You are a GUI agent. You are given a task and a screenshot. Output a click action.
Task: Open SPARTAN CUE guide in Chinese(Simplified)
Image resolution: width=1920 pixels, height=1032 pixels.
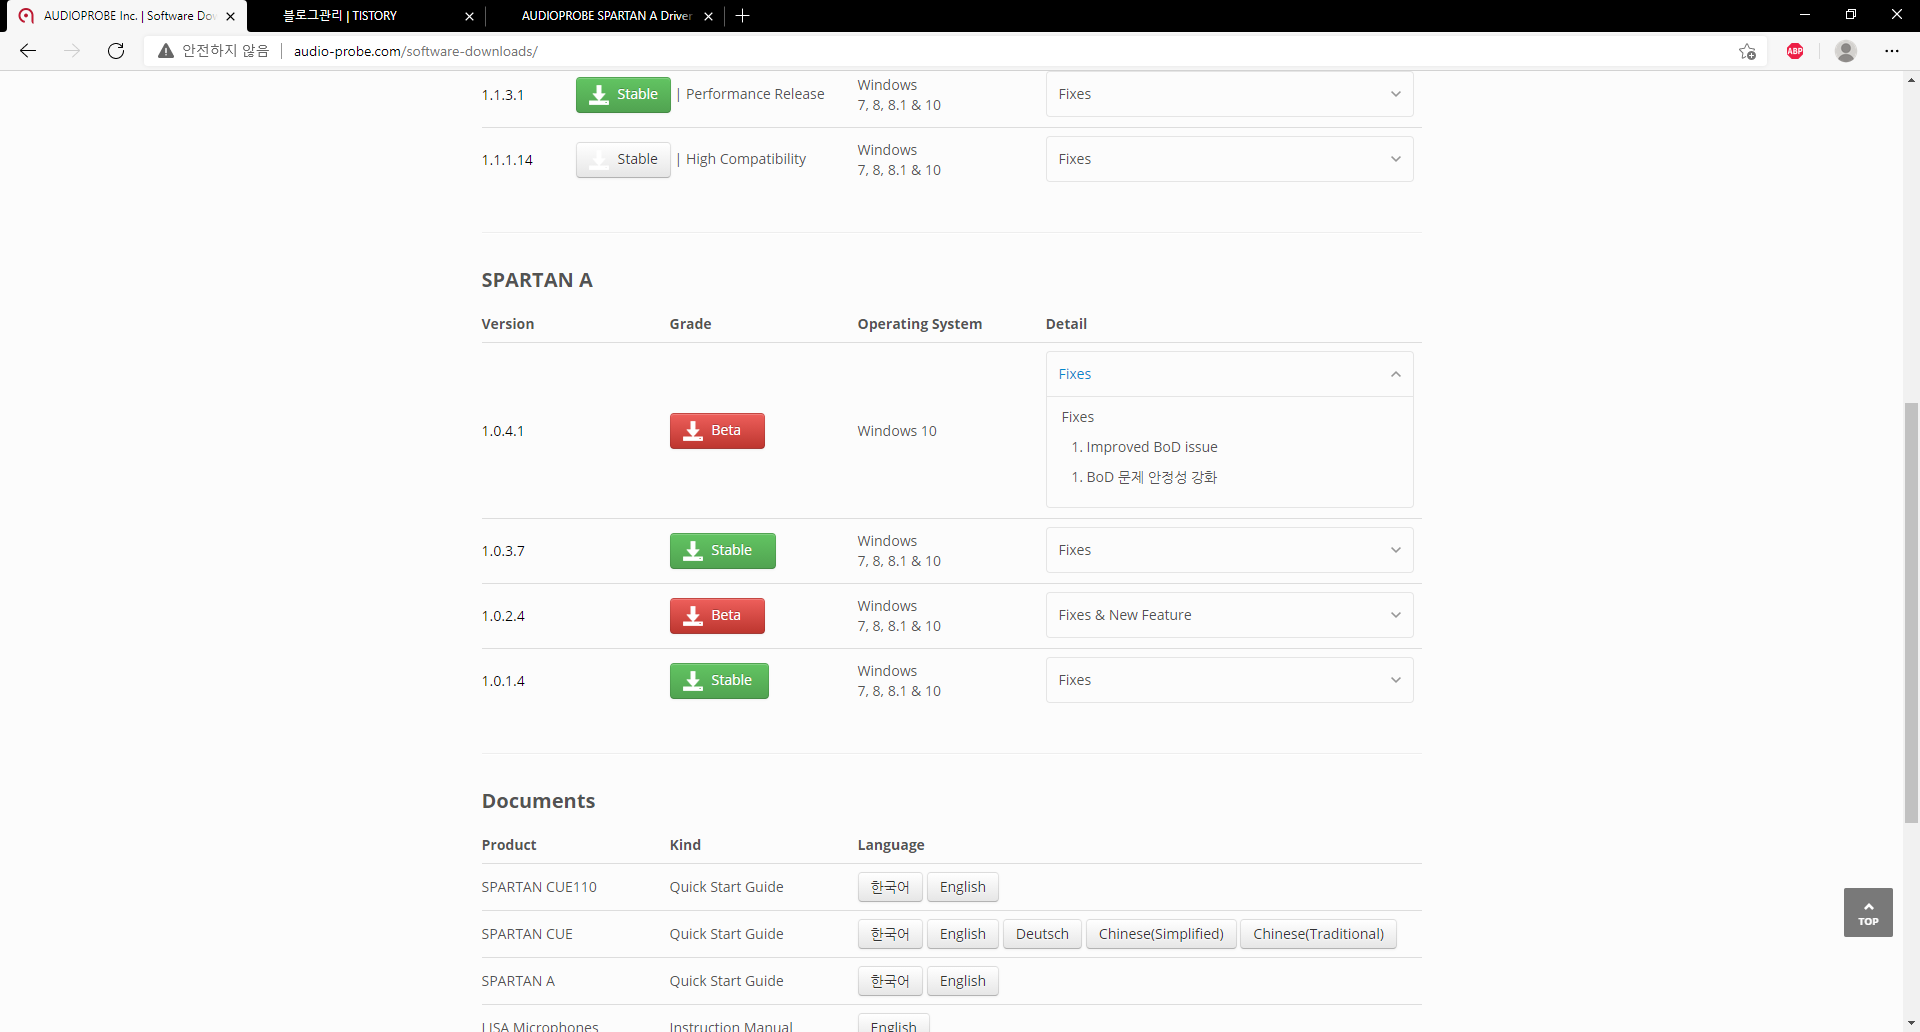click(1161, 934)
